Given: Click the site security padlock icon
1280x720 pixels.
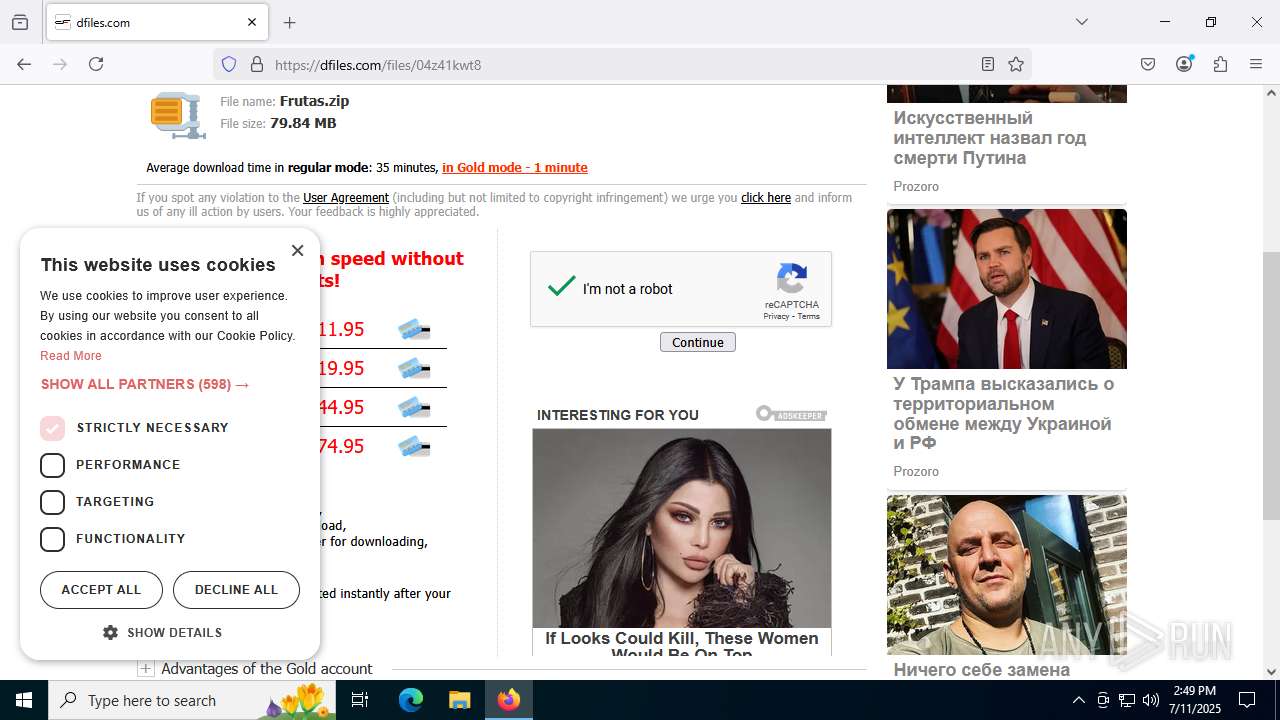Looking at the screenshot, I should [257, 64].
